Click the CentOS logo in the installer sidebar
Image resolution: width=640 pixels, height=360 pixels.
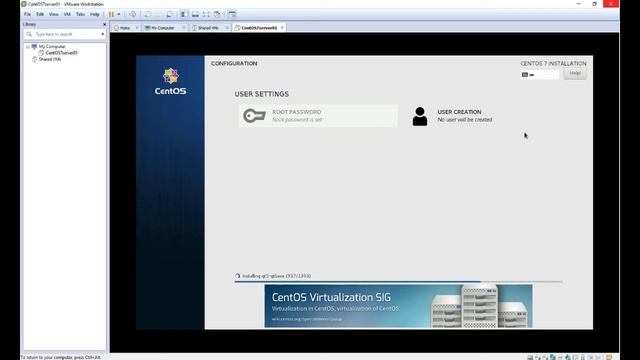(170, 82)
